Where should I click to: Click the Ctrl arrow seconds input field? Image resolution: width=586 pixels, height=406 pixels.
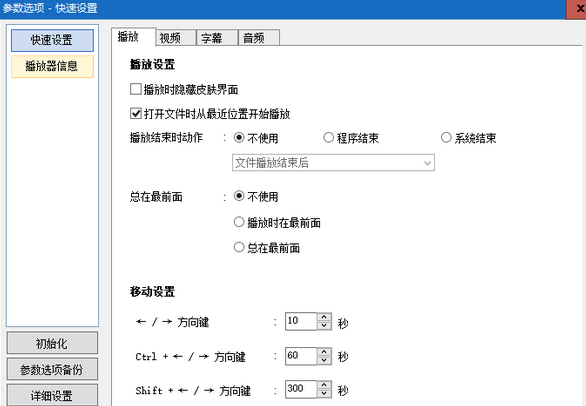click(301, 356)
